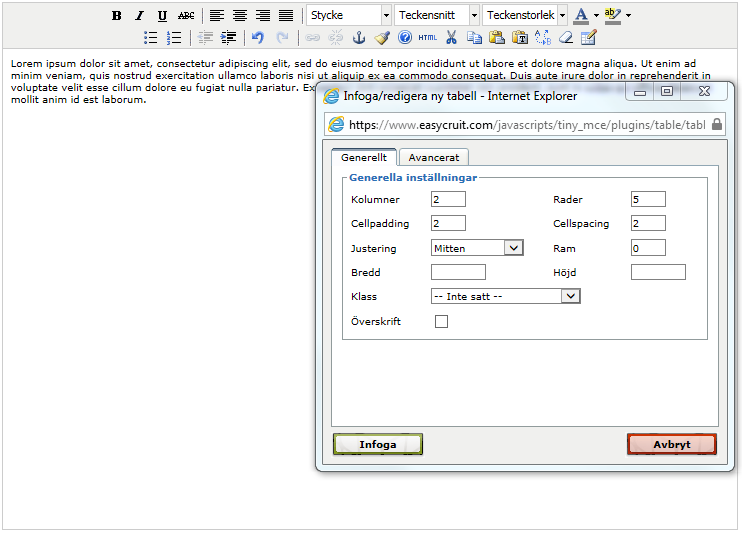The width and height of the screenshot is (742, 534).
Task: Click the Cellpadding input field
Action: pyautogui.click(x=448, y=223)
